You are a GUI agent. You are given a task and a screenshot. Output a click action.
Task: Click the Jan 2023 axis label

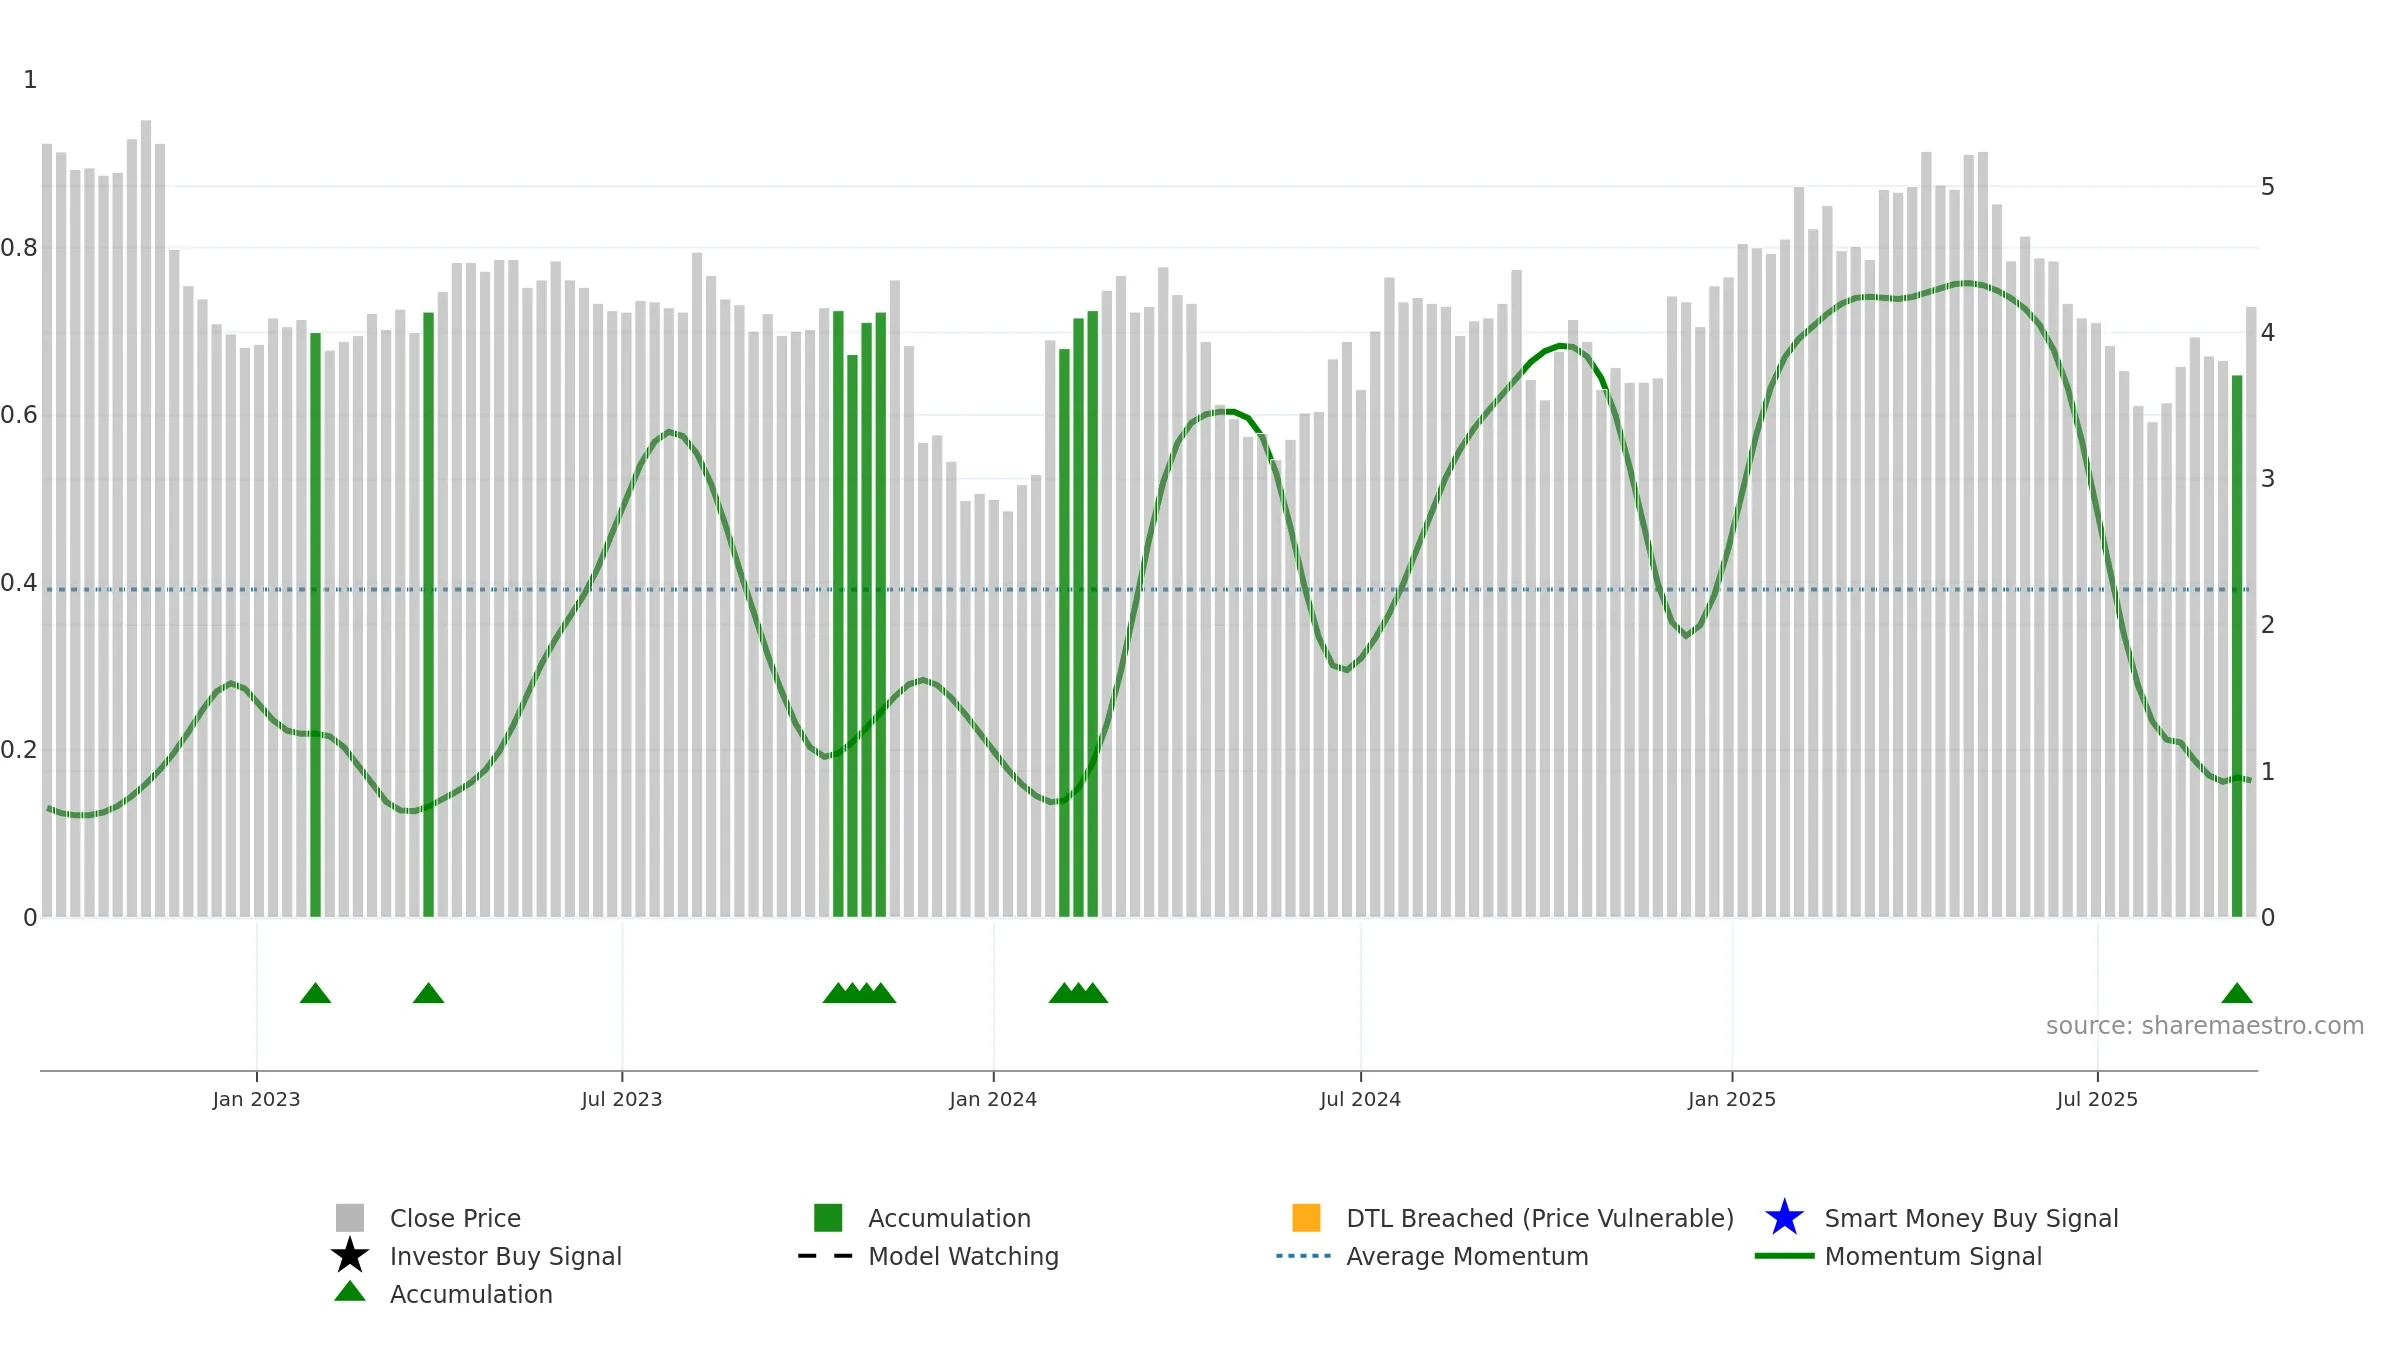(x=256, y=1100)
